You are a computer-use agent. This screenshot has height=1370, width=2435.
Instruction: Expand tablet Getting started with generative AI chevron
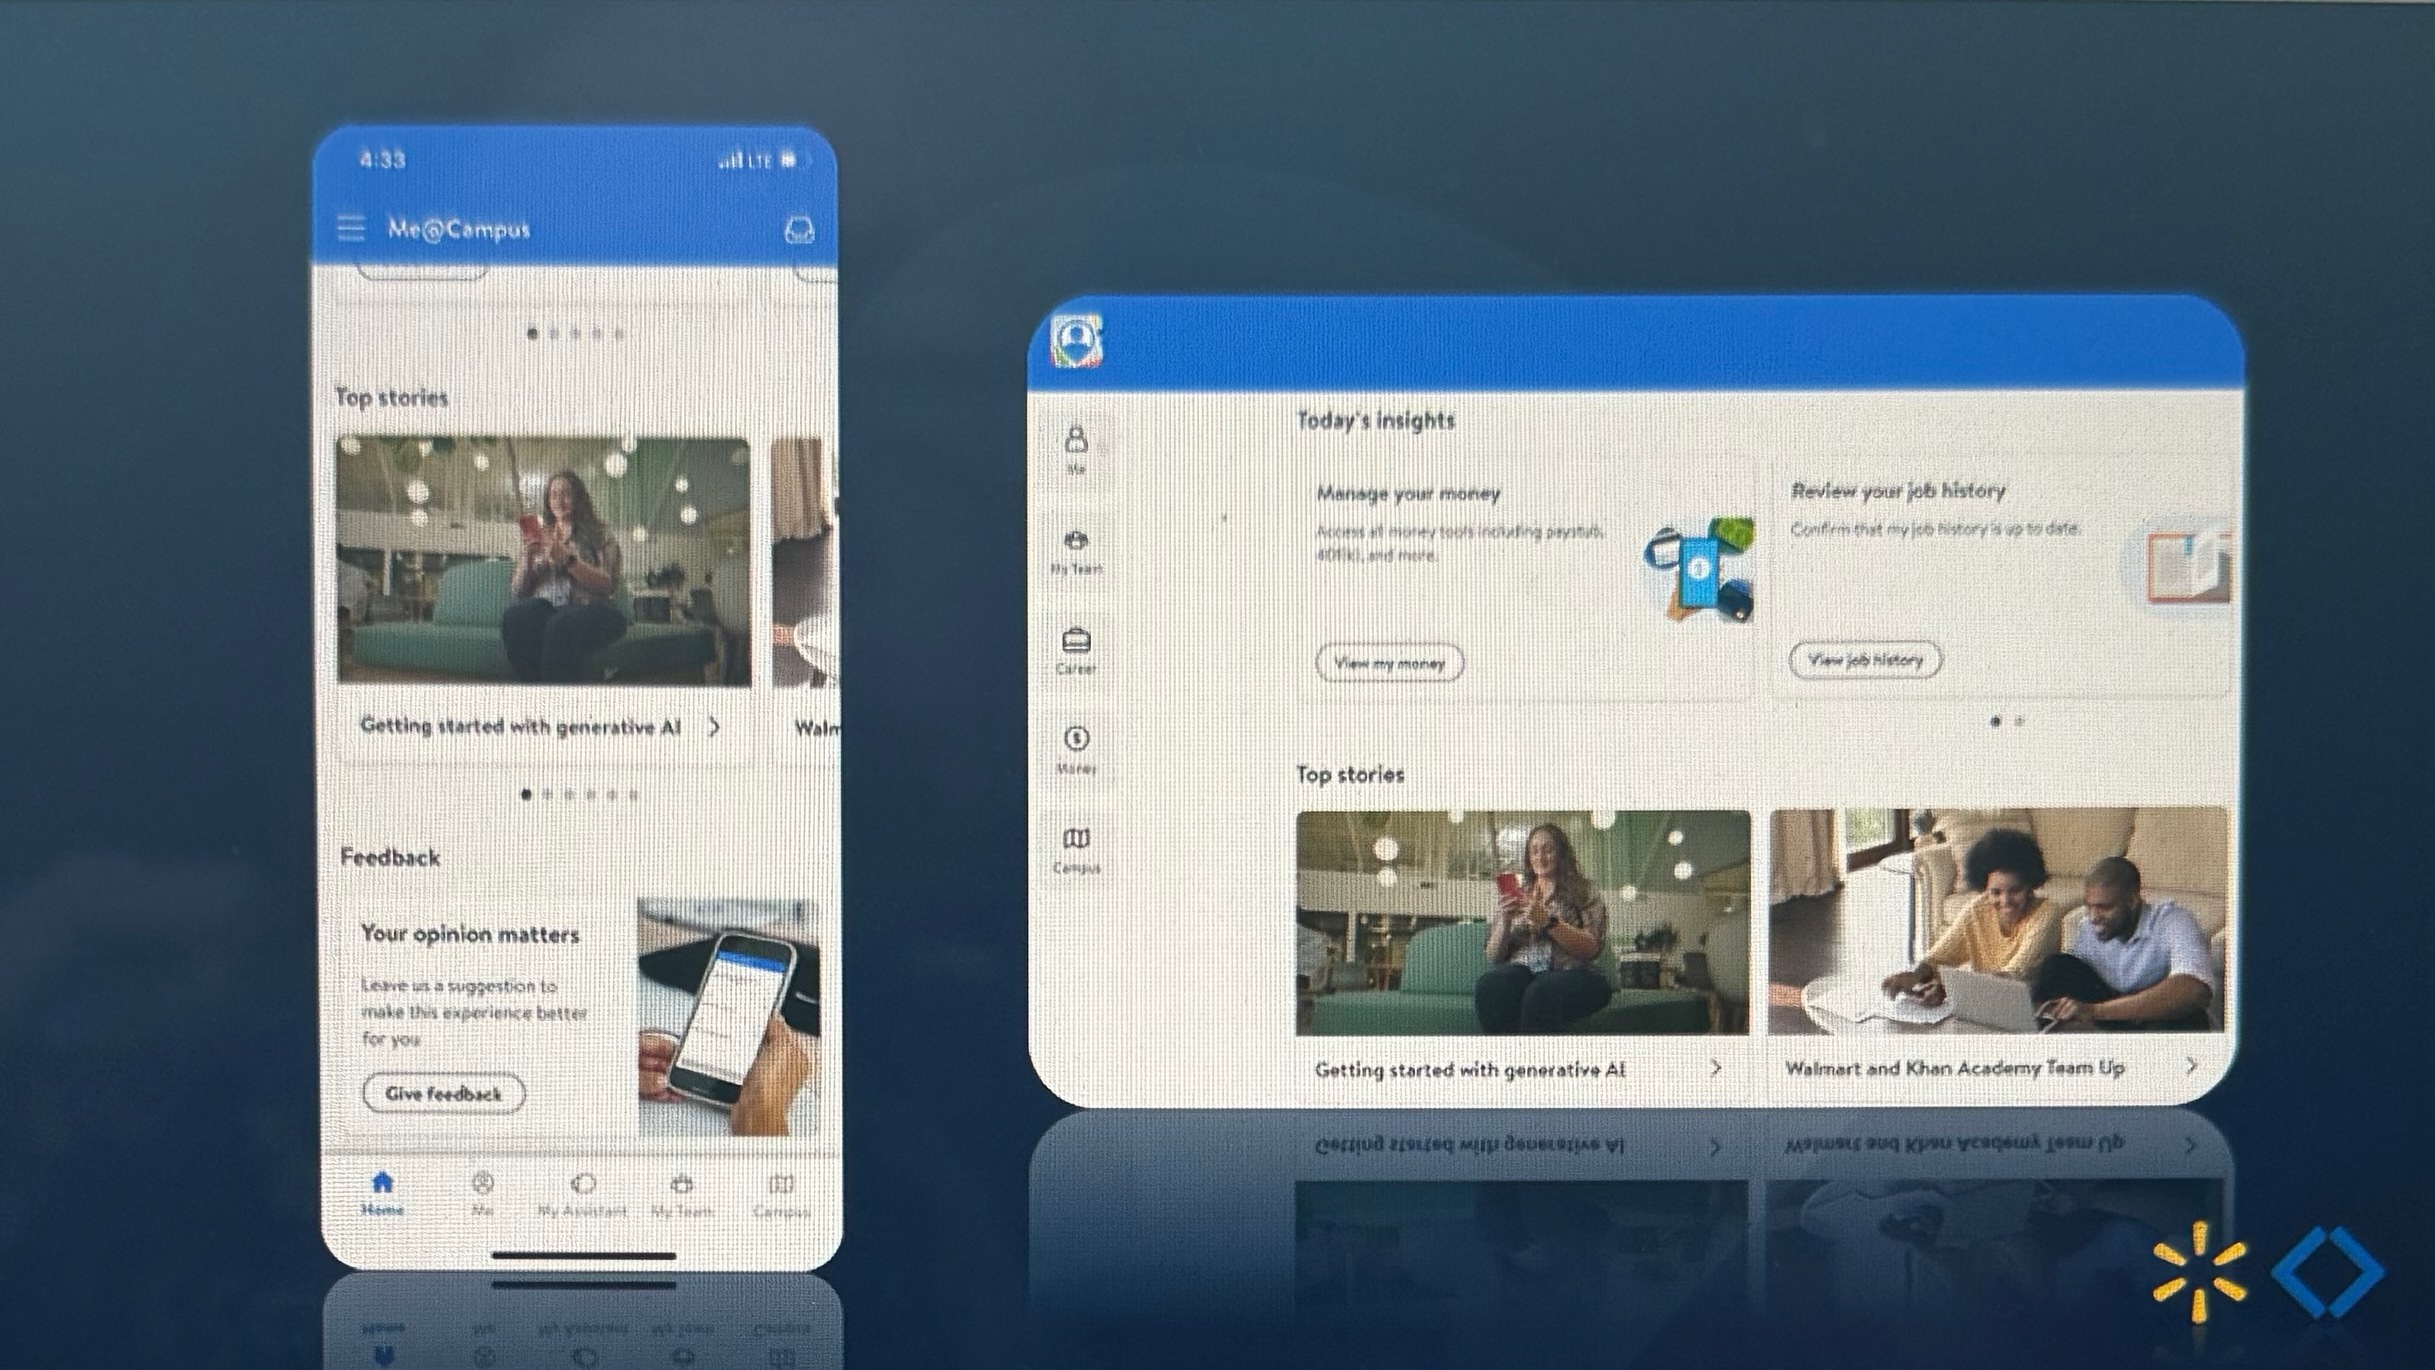1716,1068
